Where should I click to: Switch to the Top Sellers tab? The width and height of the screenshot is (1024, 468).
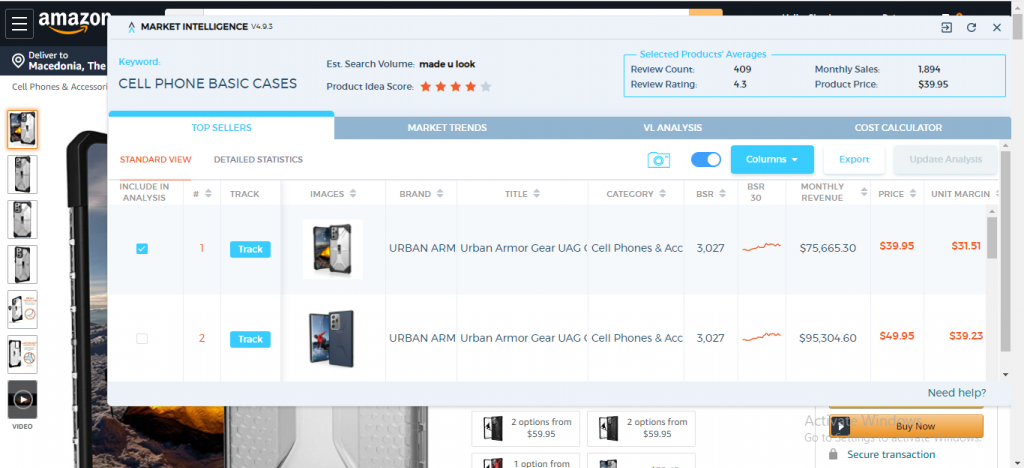(x=221, y=127)
